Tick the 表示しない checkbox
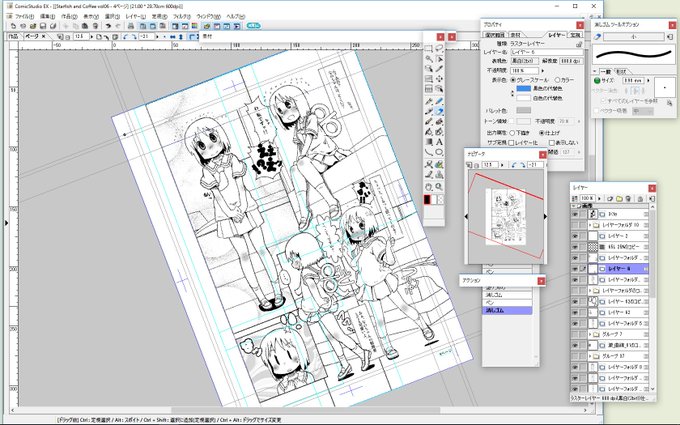 click(x=552, y=143)
